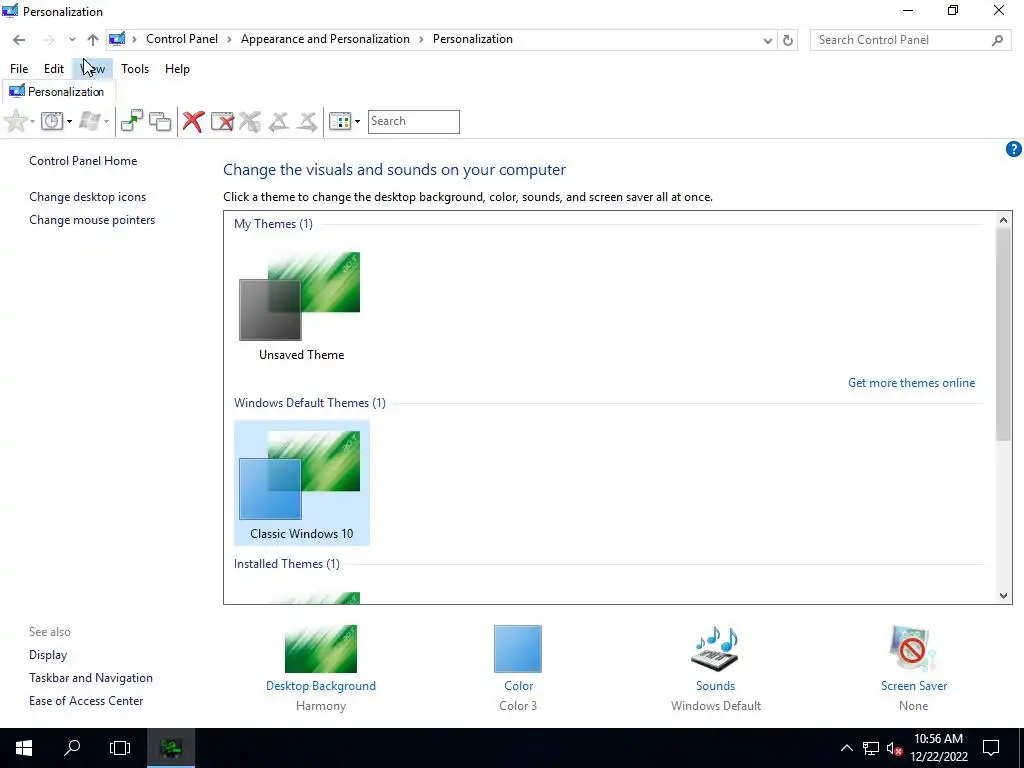Click the search magnifier in Search Control Panel
The height and width of the screenshot is (768, 1024).
(x=997, y=40)
